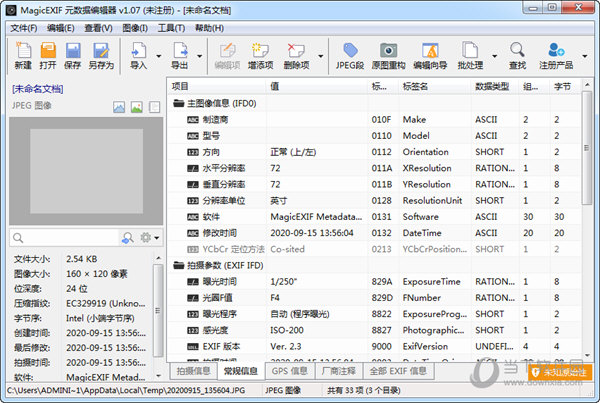Open the 编辑(E) menu
The image size is (600, 403).
click(x=60, y=28)
